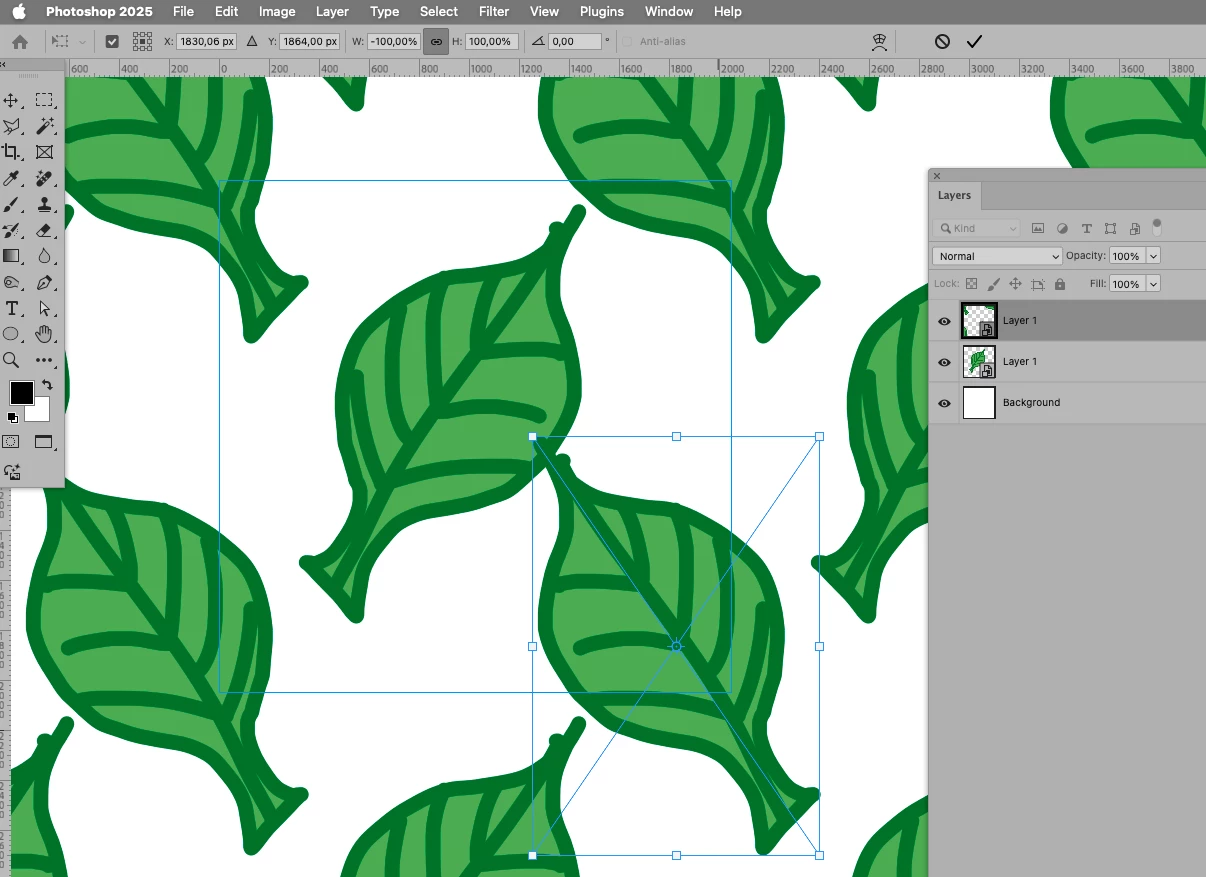Click the reference point location grid
Image resolution: width=1206 pixels, height=877 pixels.
pyautogui.click(x=142, y=42)
